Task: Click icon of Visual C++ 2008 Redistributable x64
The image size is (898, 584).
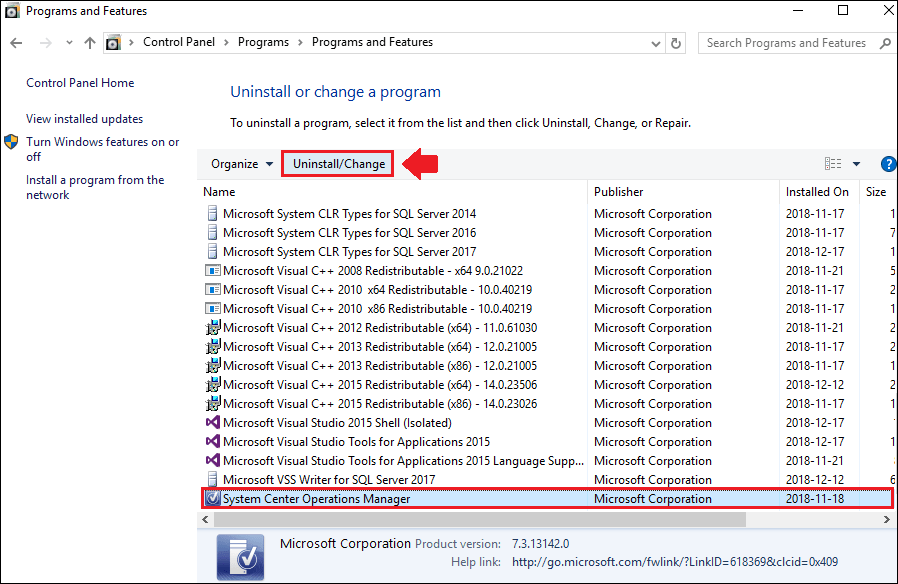Action: pyautogui.click(x=212, y=270)
